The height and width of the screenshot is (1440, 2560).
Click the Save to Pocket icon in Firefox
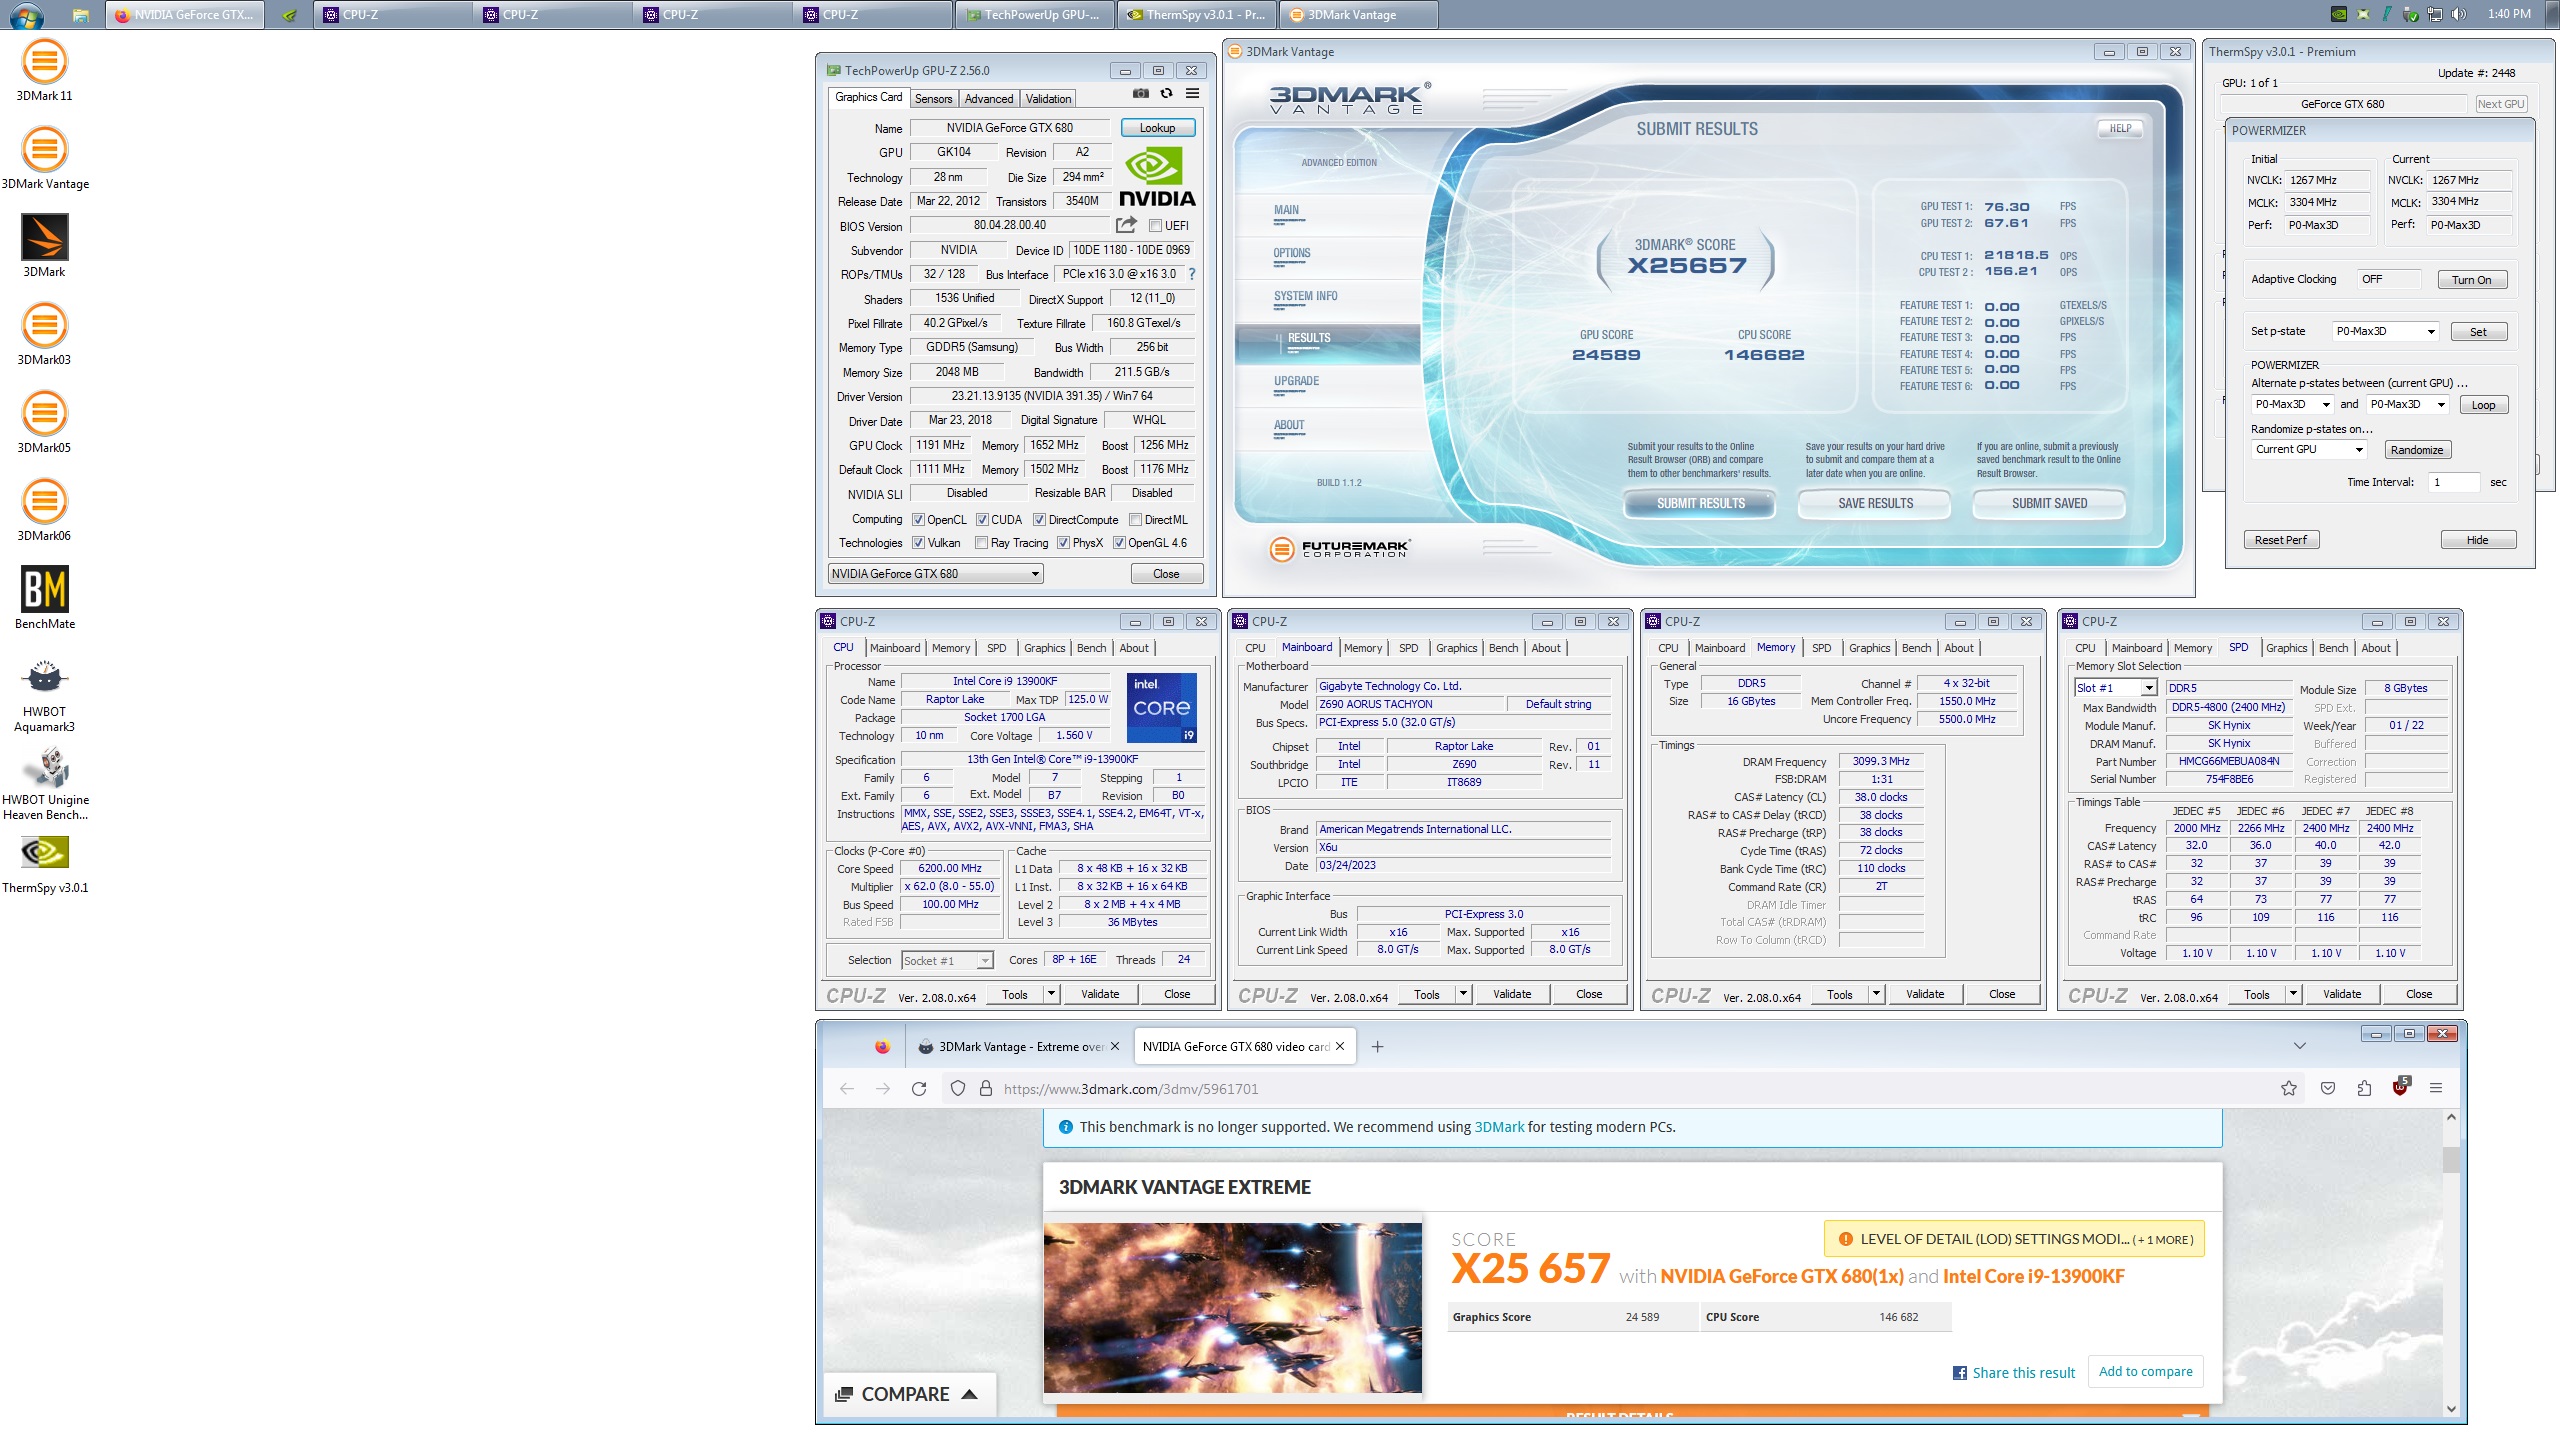2328,1089
